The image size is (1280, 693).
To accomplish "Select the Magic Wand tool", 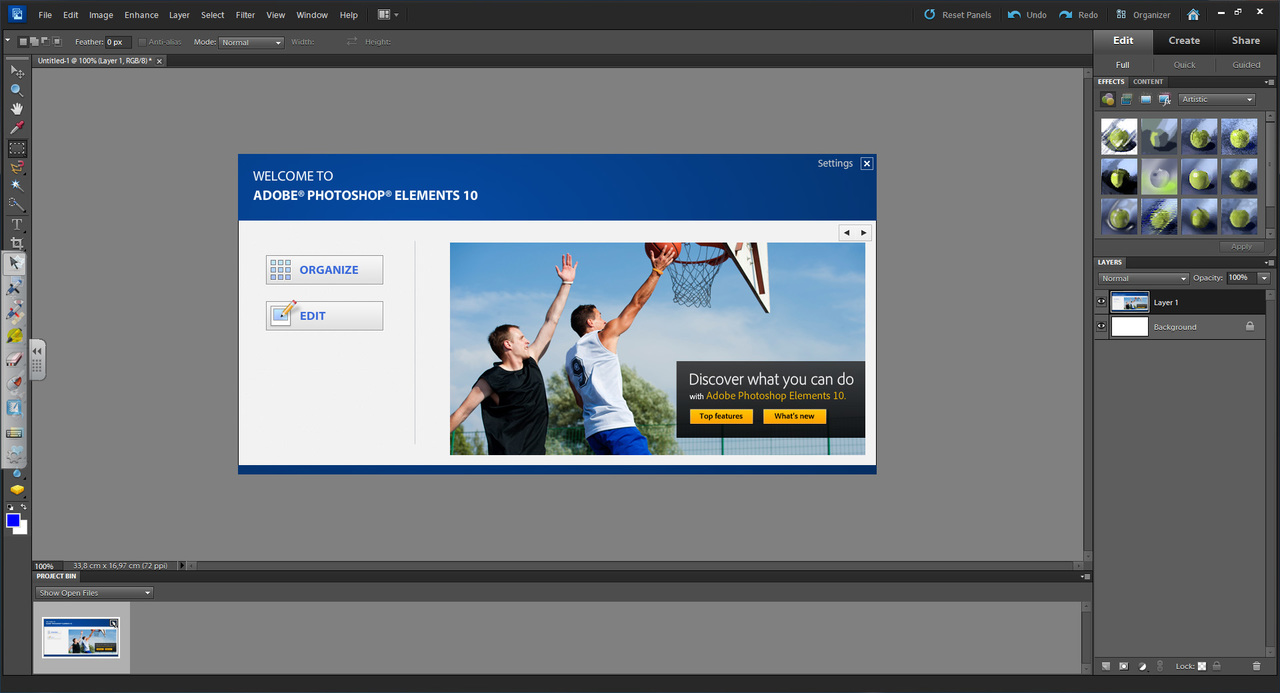I will 17,186.
